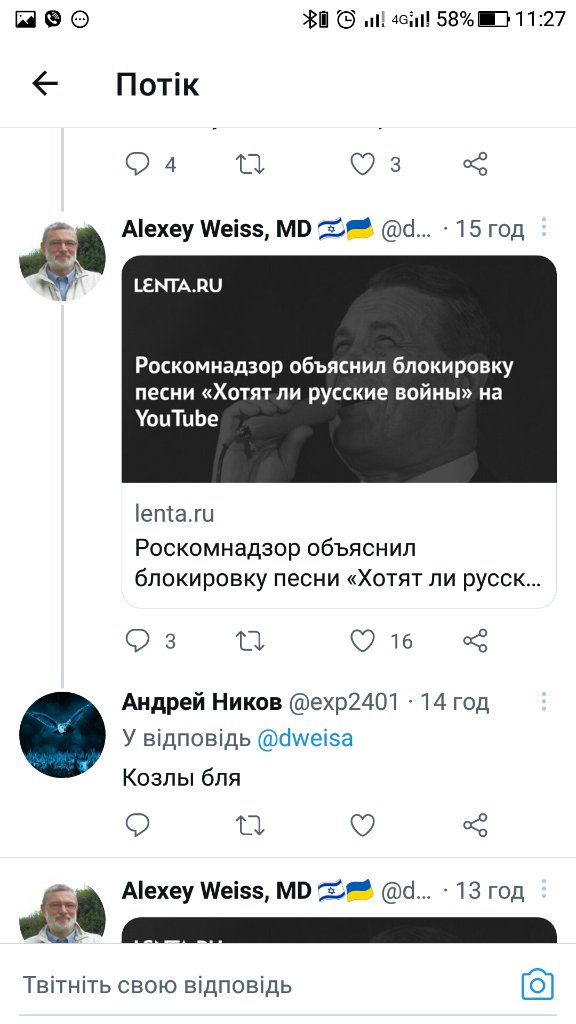Like the top tweet with 3 likes
Viewport: 576px width, 1024px height.
click(362, 164)
